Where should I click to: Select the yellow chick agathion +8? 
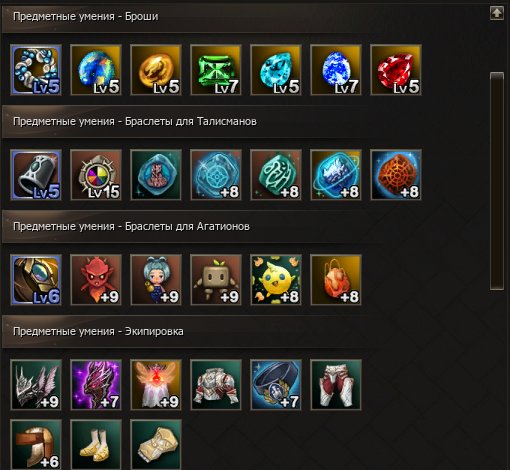pos(276,280)
